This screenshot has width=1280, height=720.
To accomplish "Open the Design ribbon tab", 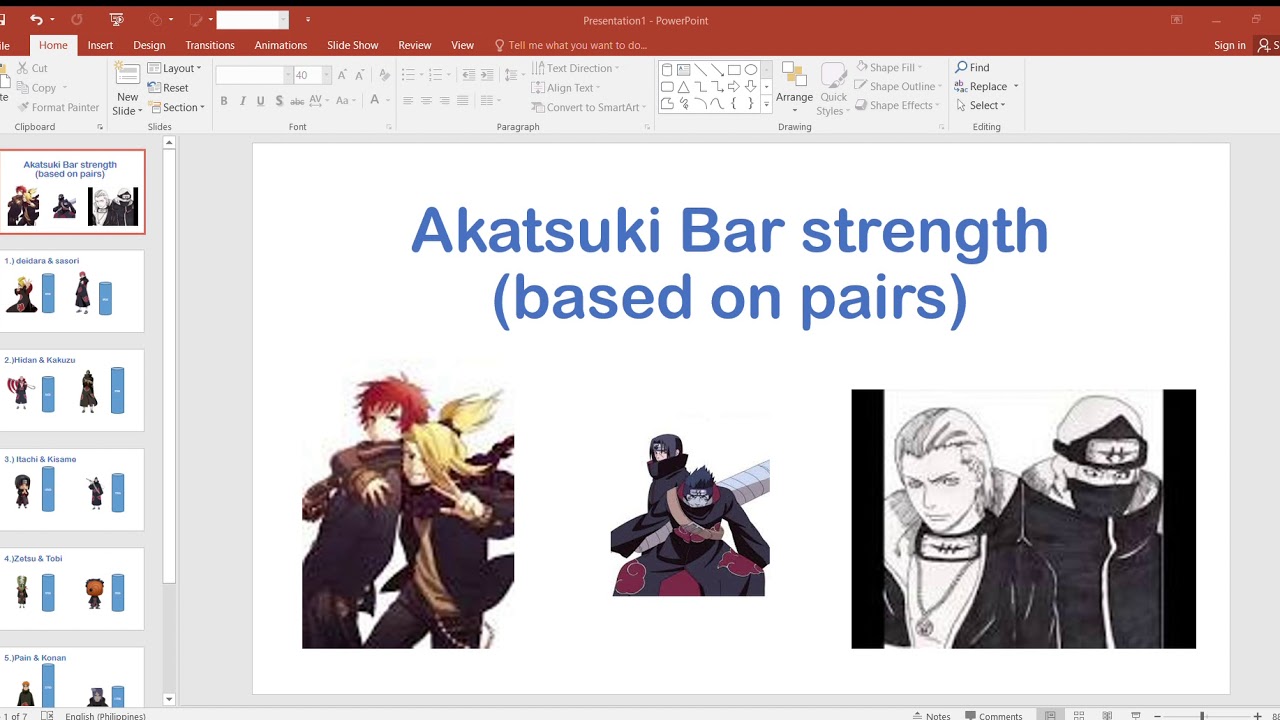I will coord(149,45).
